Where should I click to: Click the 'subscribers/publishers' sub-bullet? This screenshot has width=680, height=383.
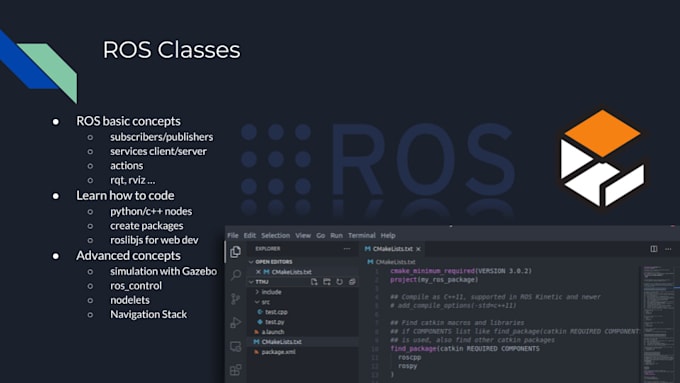point(162,137)
